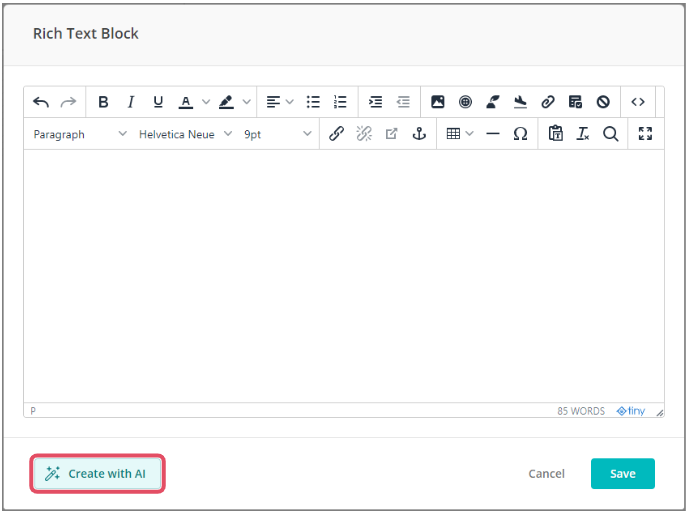This screenshot has height=512, width=689.
Task: Open the Paragraph format dropdown
Action: pos(80,134)
